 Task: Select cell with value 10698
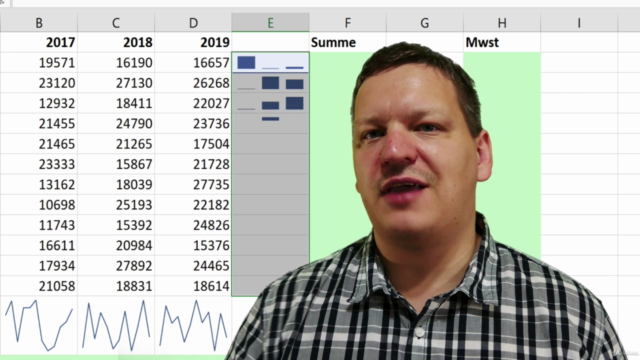(39, 205)
